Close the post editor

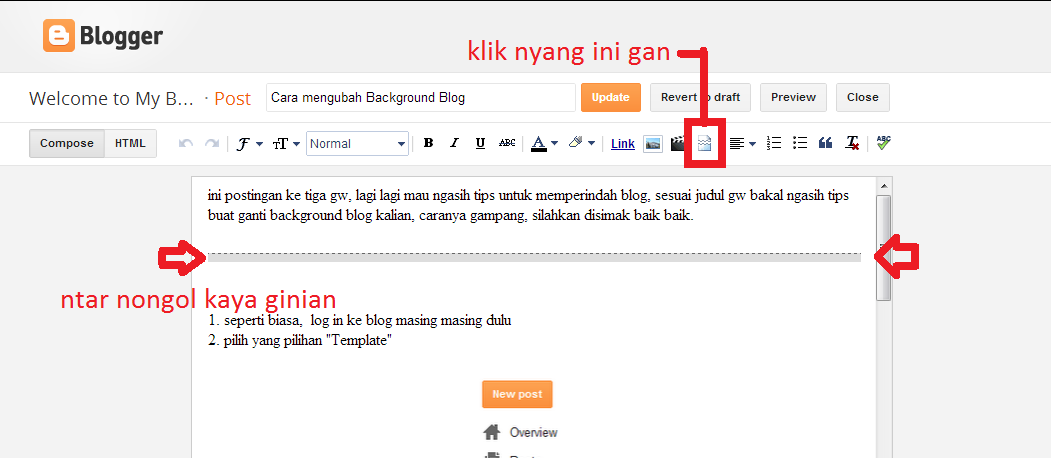pos(863,97)
